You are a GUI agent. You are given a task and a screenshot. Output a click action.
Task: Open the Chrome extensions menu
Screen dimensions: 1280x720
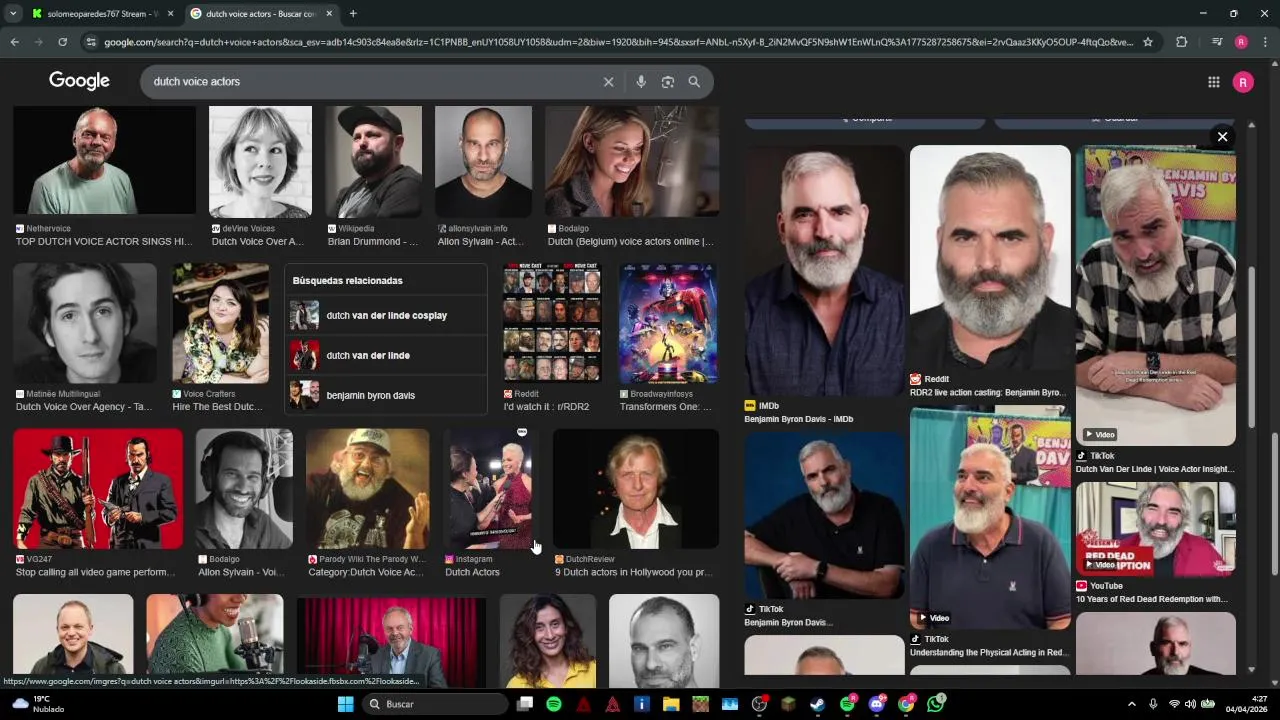(1181, 42)
